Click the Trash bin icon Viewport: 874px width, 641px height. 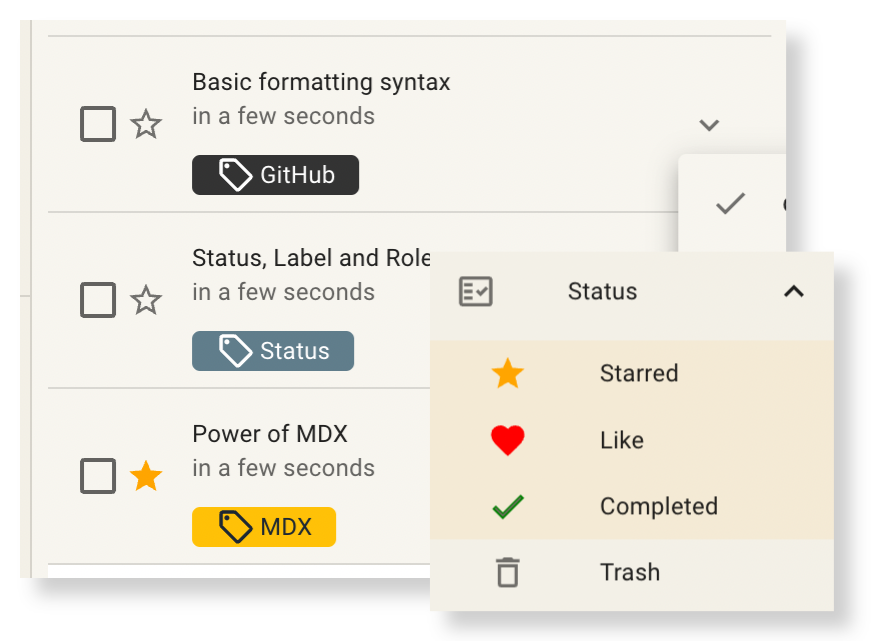tap(508, 572)
